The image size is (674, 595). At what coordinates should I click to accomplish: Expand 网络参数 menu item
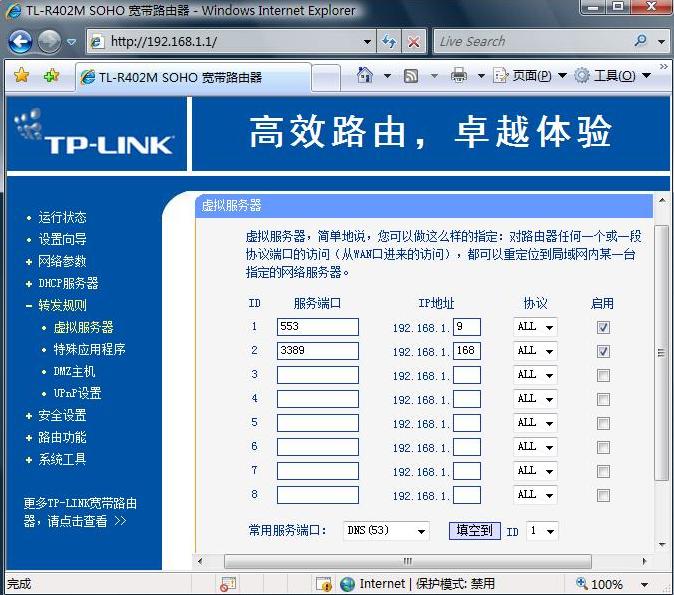(x=62, y=261)
